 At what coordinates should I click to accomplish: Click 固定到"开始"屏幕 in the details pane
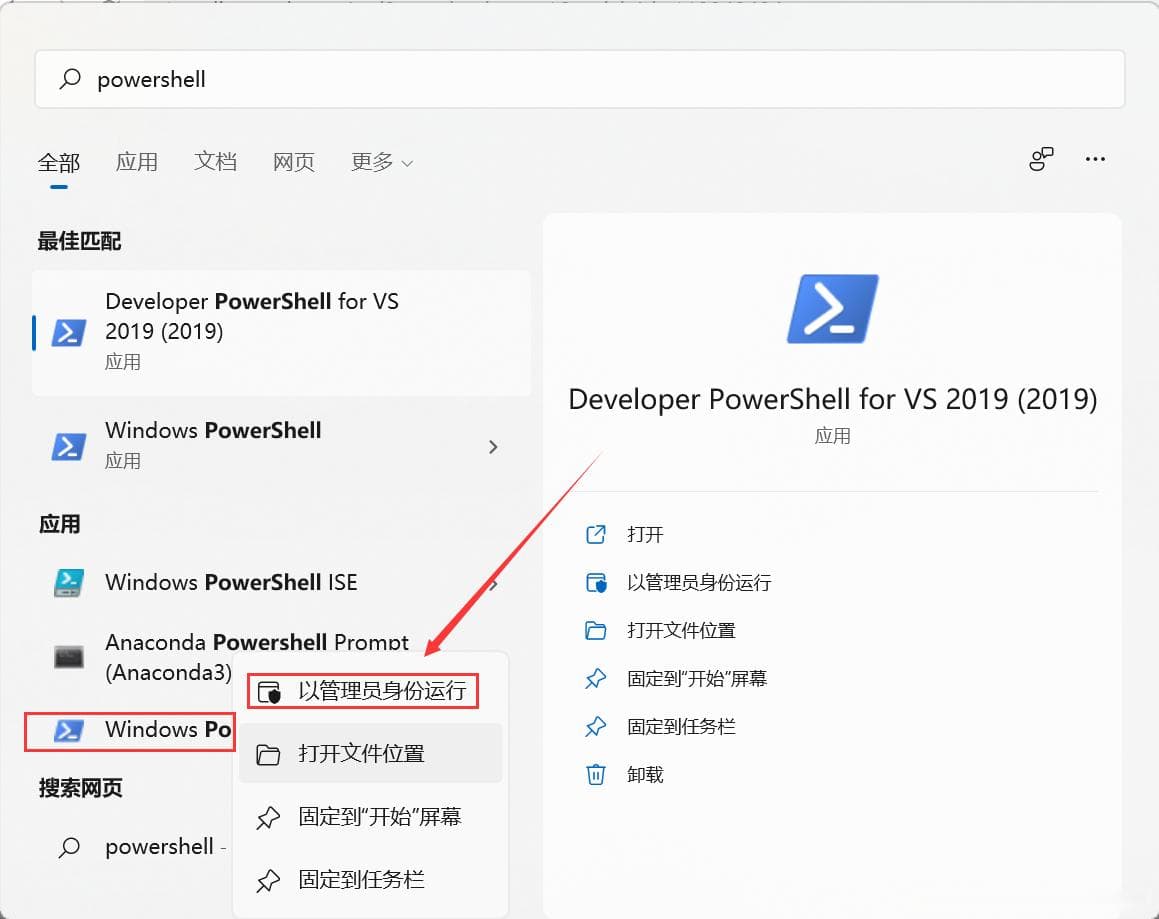[x=697, y=679]
